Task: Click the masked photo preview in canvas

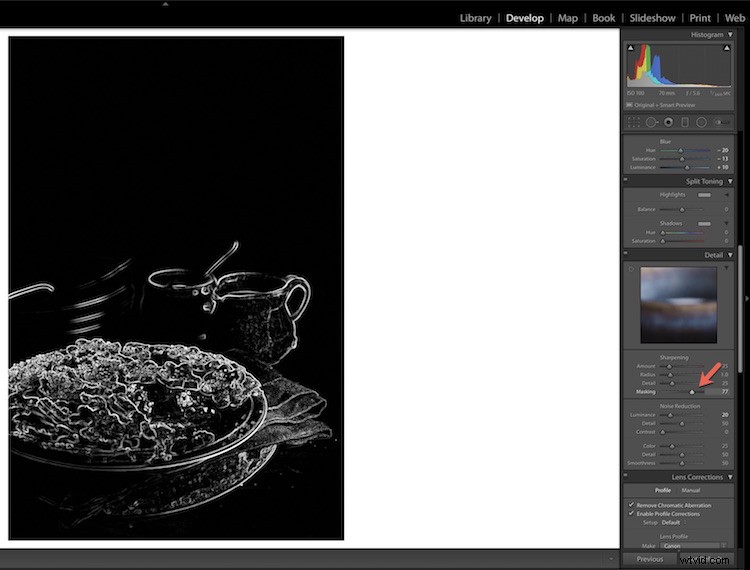Action: 176,288
